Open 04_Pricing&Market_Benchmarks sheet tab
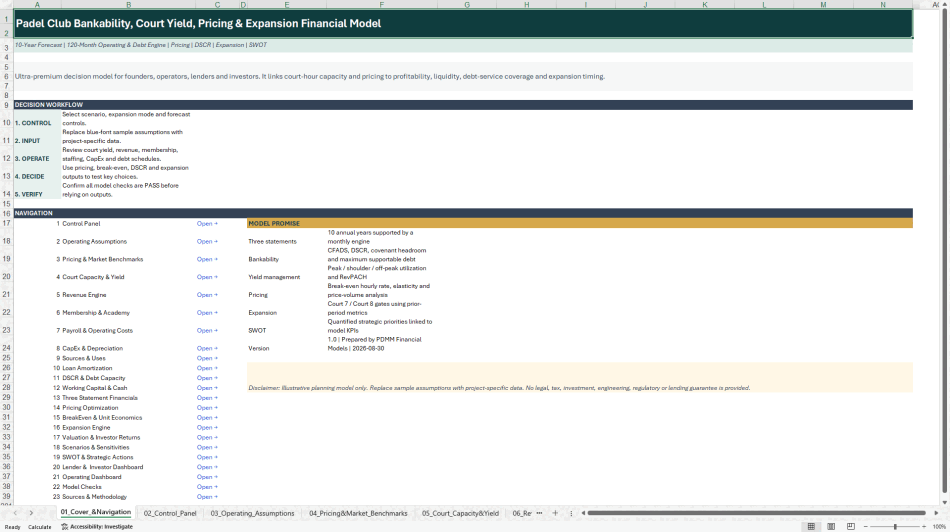Viewport: 950px width, 532px height. click(358, 513)
